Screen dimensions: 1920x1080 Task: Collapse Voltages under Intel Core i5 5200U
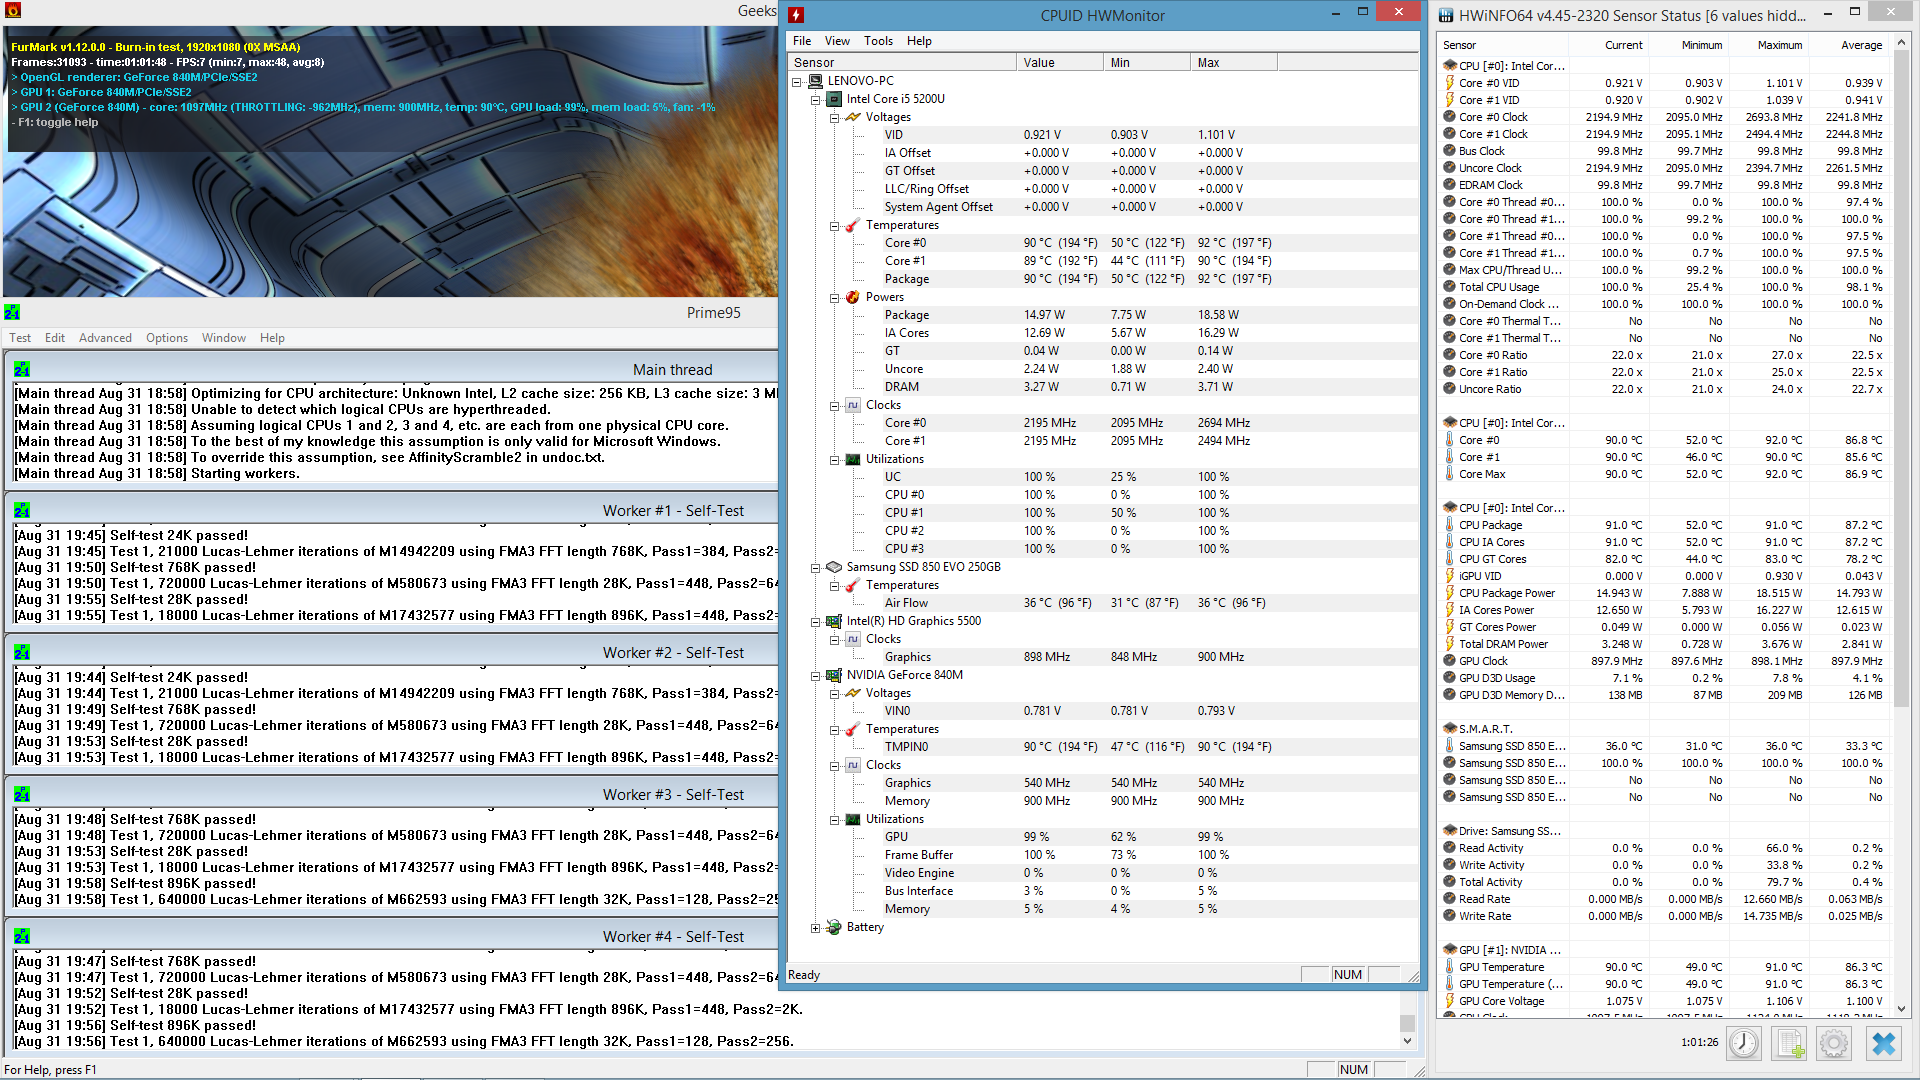(x=834, y=118)
